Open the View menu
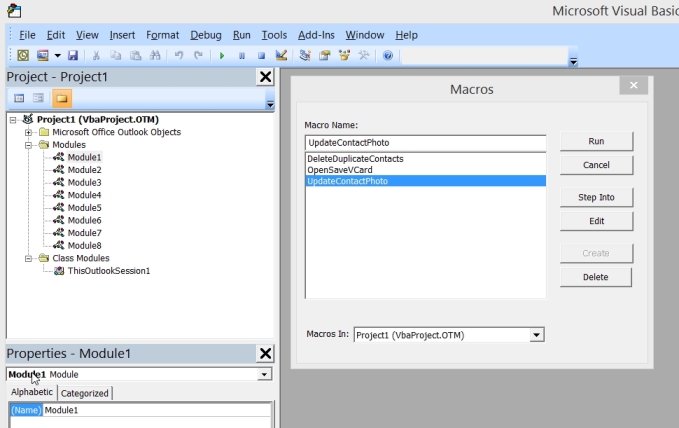The height and width of the screenshot is (428, 679). [x=87, y=35]
